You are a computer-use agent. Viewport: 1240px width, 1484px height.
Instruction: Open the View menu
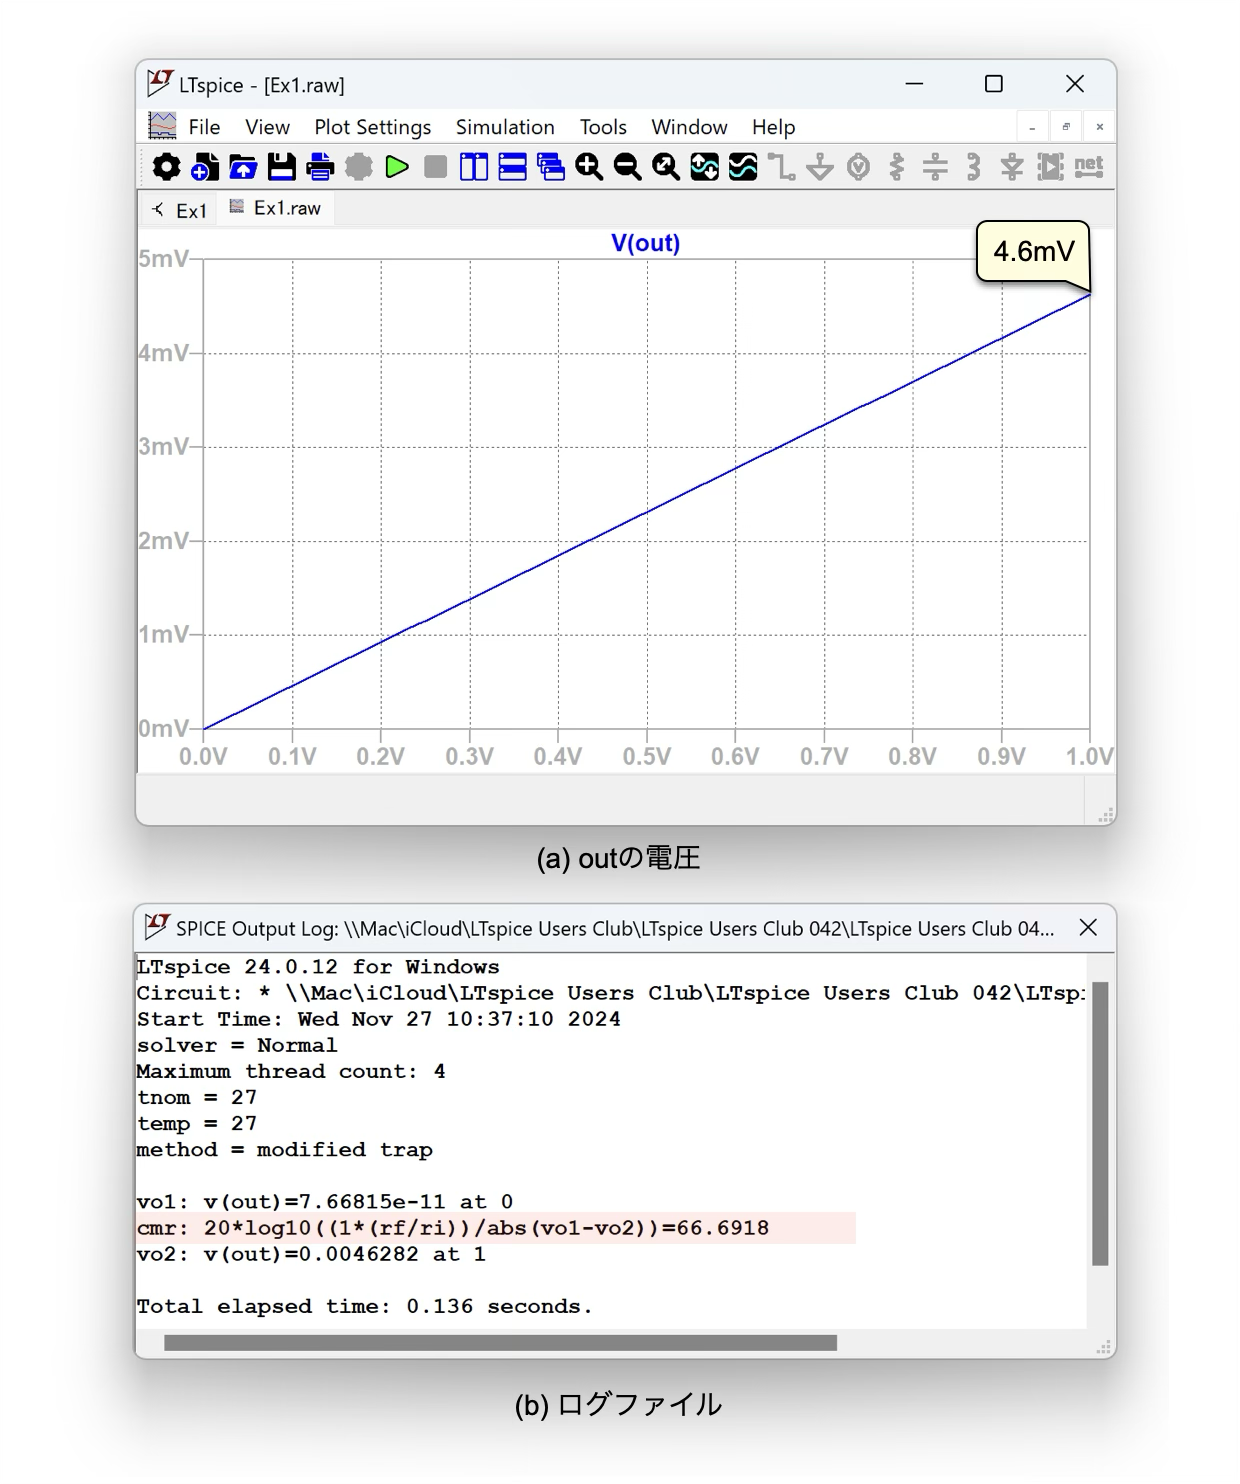[267, 127]
